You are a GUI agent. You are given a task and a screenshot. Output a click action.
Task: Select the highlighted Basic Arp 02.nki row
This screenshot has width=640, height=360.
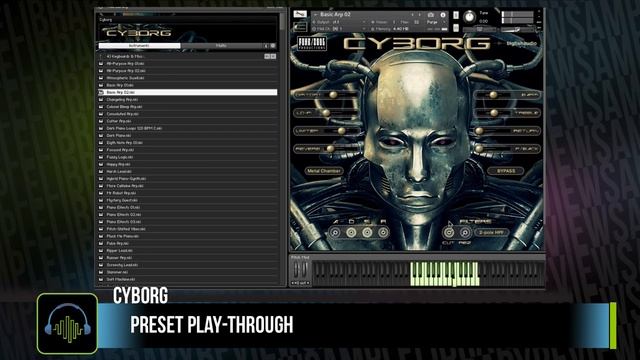point(187,92)
